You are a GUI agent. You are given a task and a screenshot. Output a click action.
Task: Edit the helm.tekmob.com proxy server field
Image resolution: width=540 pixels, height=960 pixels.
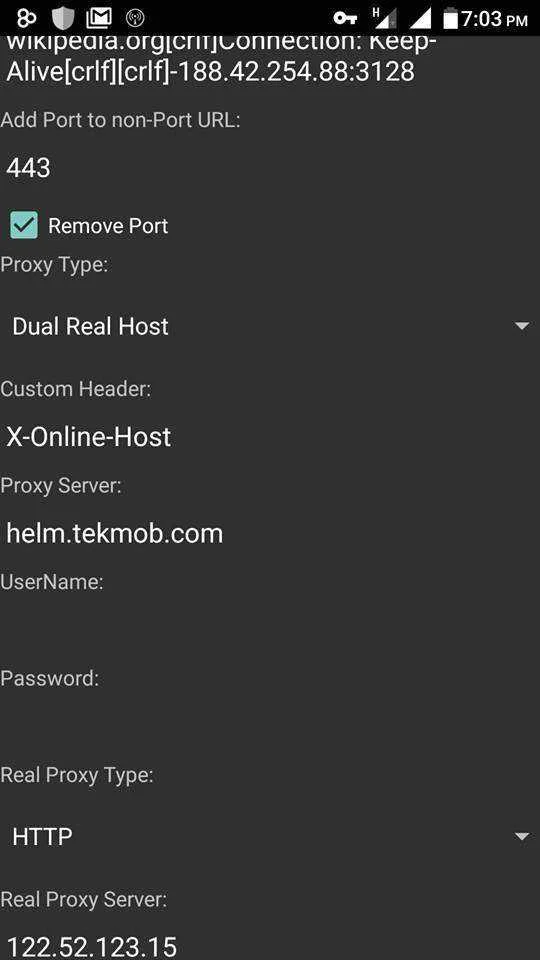(x=270, y=534)
